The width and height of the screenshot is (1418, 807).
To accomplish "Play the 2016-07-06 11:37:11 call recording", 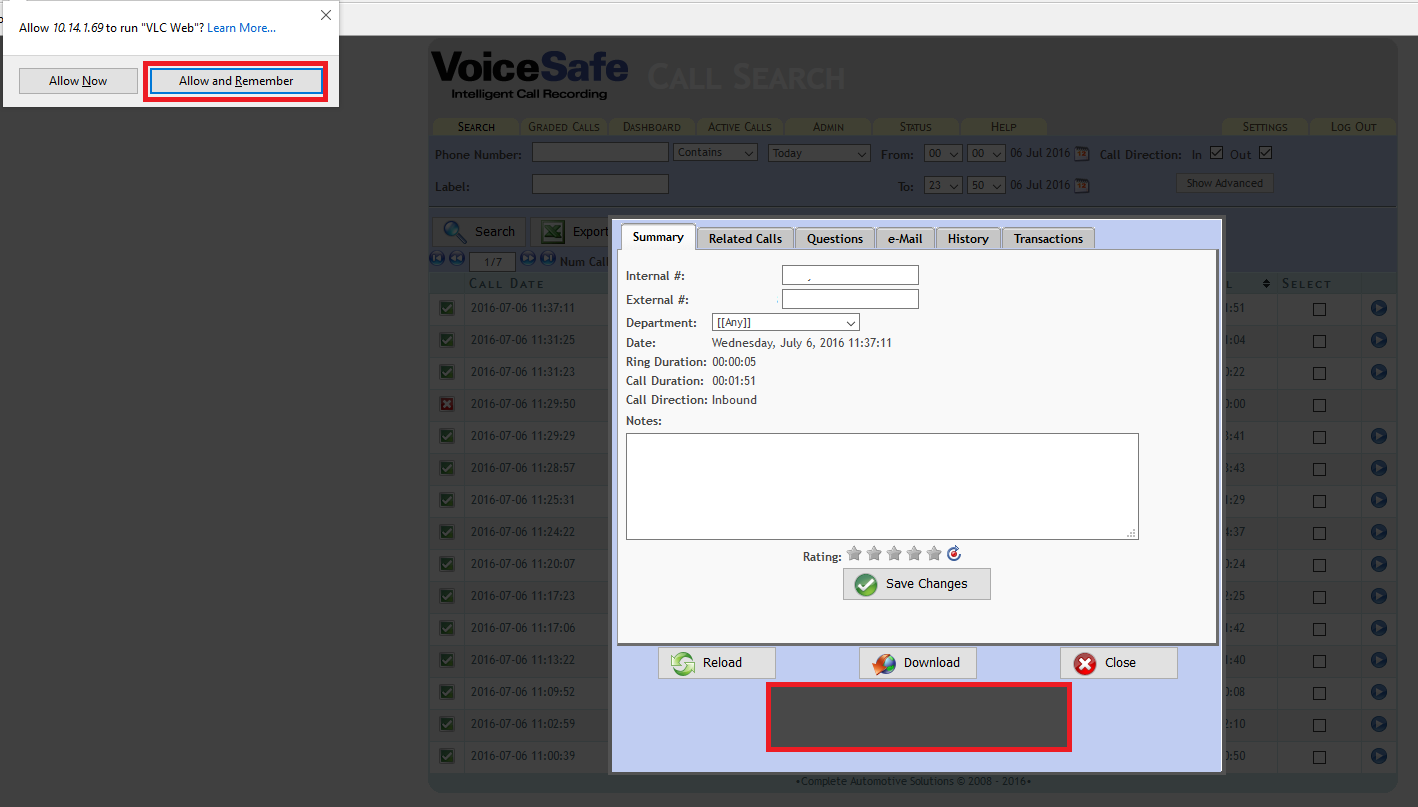I will coord(1379,308).
